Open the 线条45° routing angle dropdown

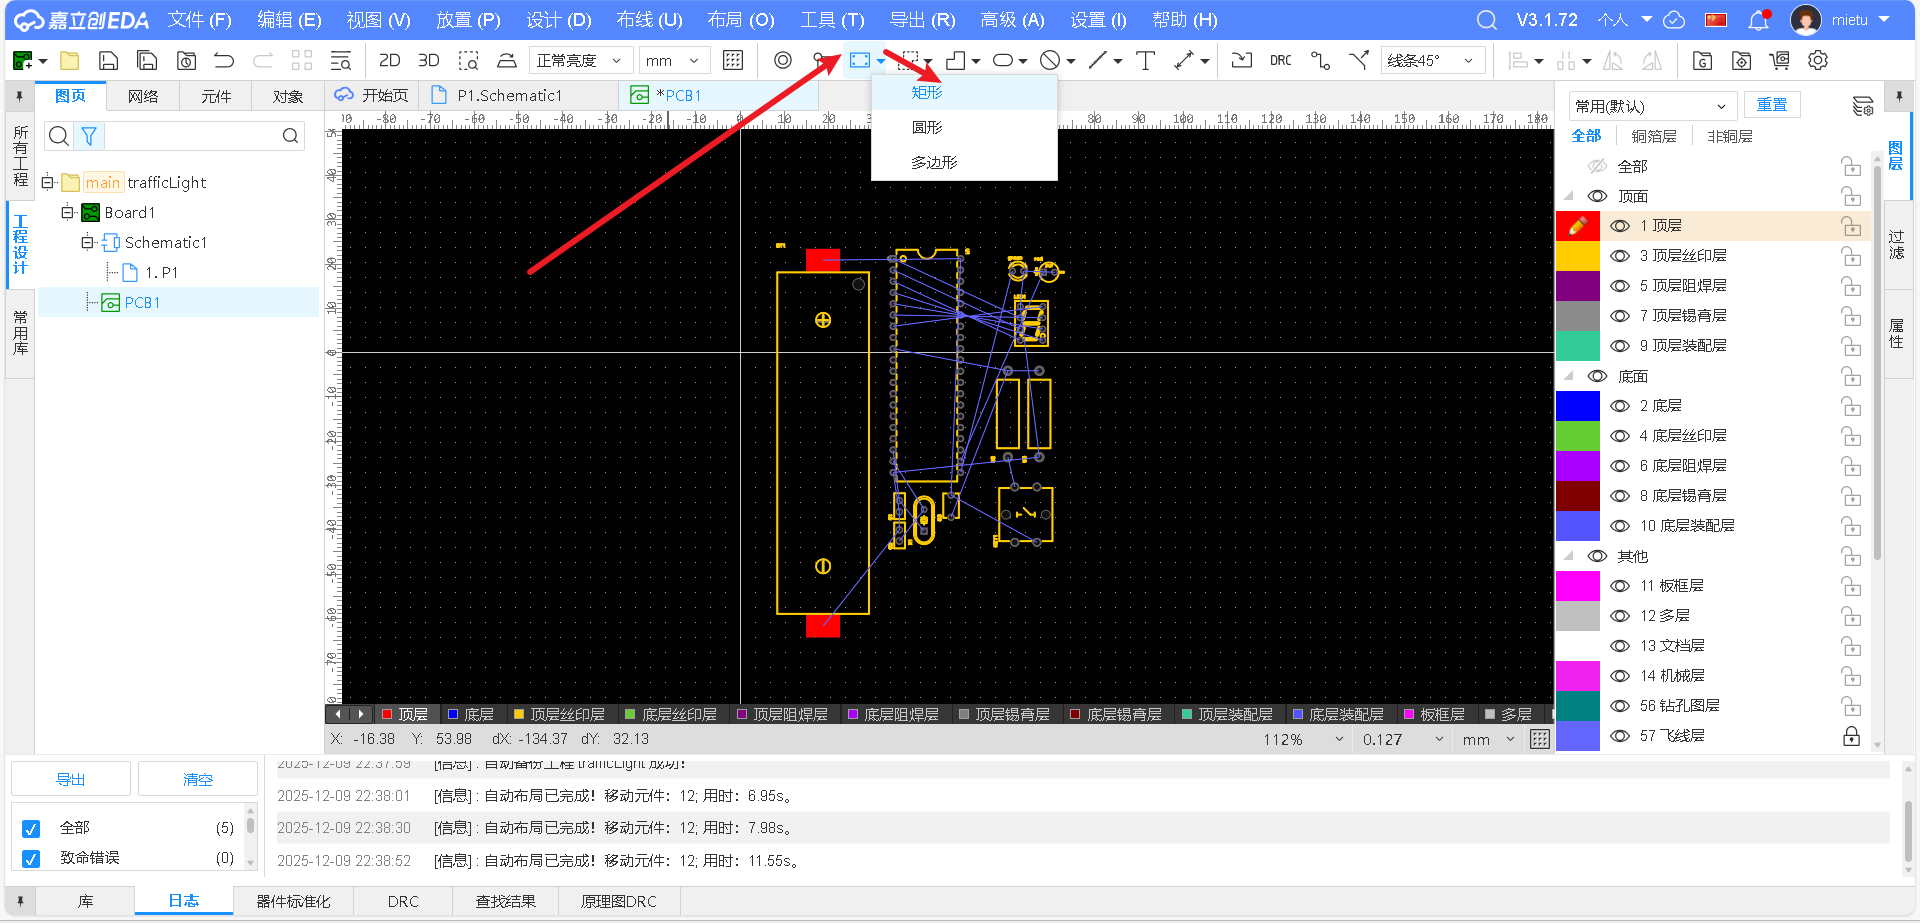click(1432, 61)
